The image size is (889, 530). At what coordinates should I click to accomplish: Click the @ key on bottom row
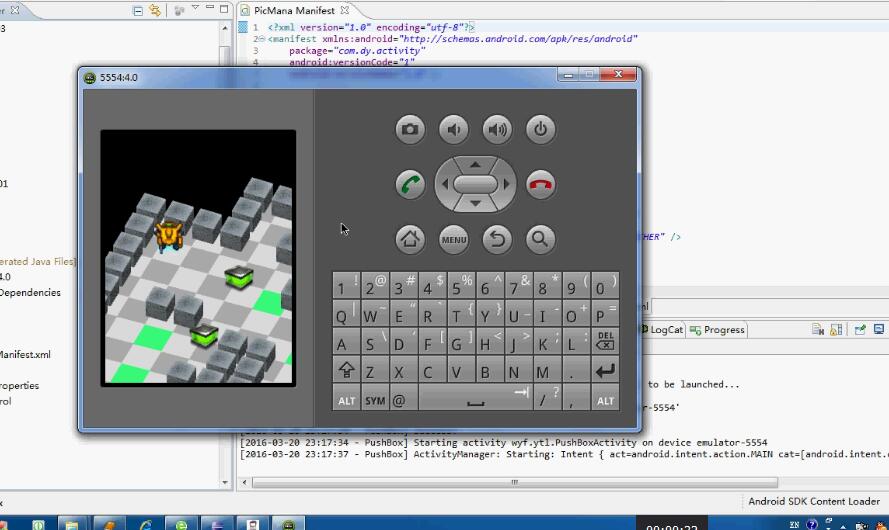(x=404, y=399)
